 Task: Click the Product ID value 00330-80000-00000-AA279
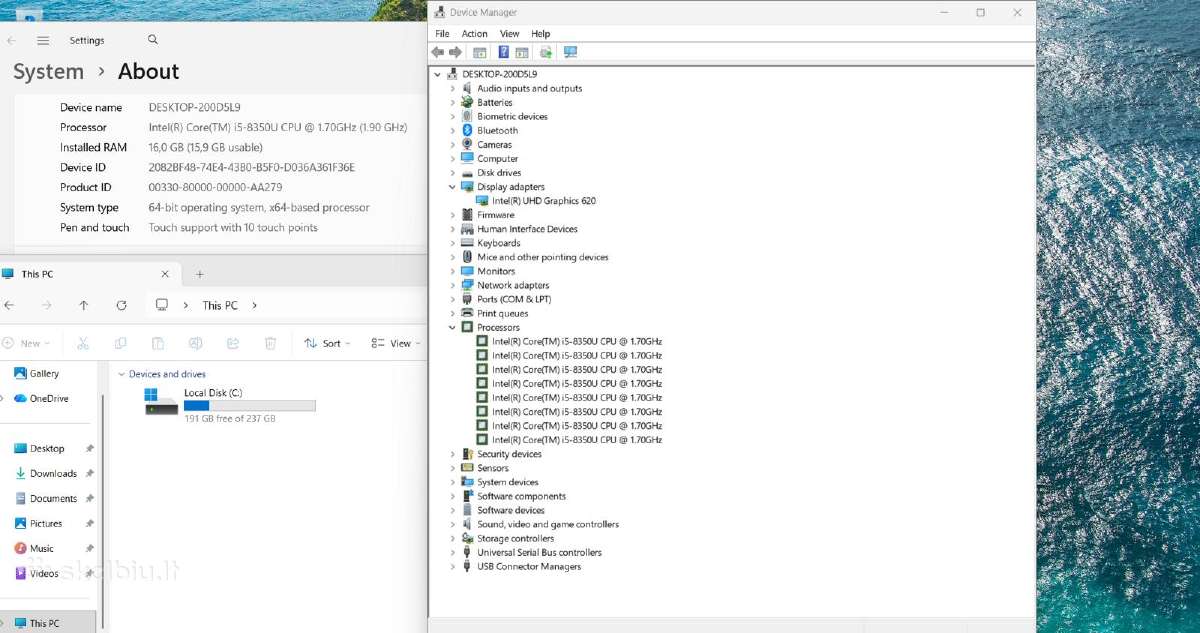click(x=215, y=188)
